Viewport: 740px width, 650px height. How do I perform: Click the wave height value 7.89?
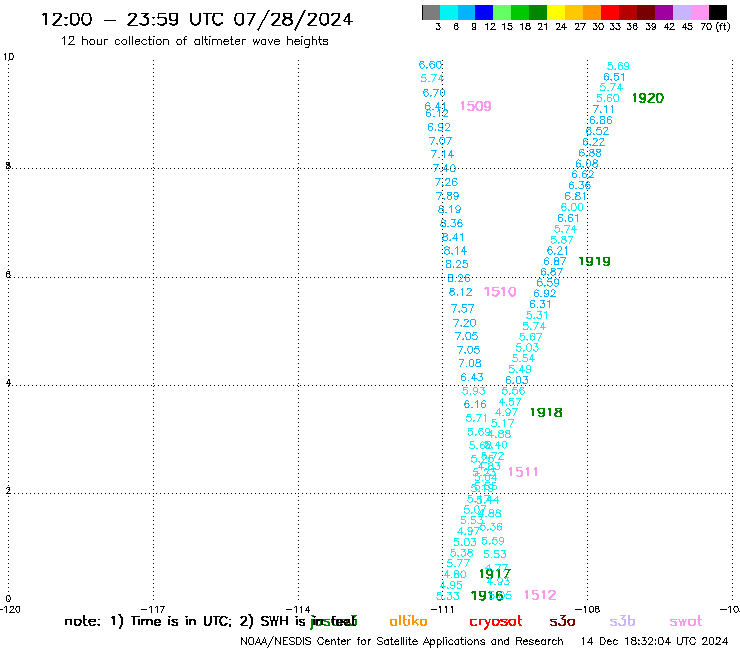[x=447, y=196]
